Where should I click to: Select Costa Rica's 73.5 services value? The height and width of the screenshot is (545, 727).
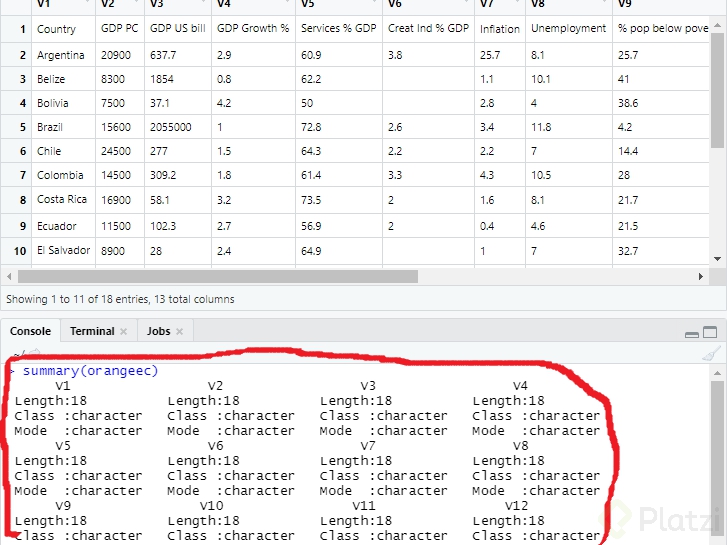339,200
